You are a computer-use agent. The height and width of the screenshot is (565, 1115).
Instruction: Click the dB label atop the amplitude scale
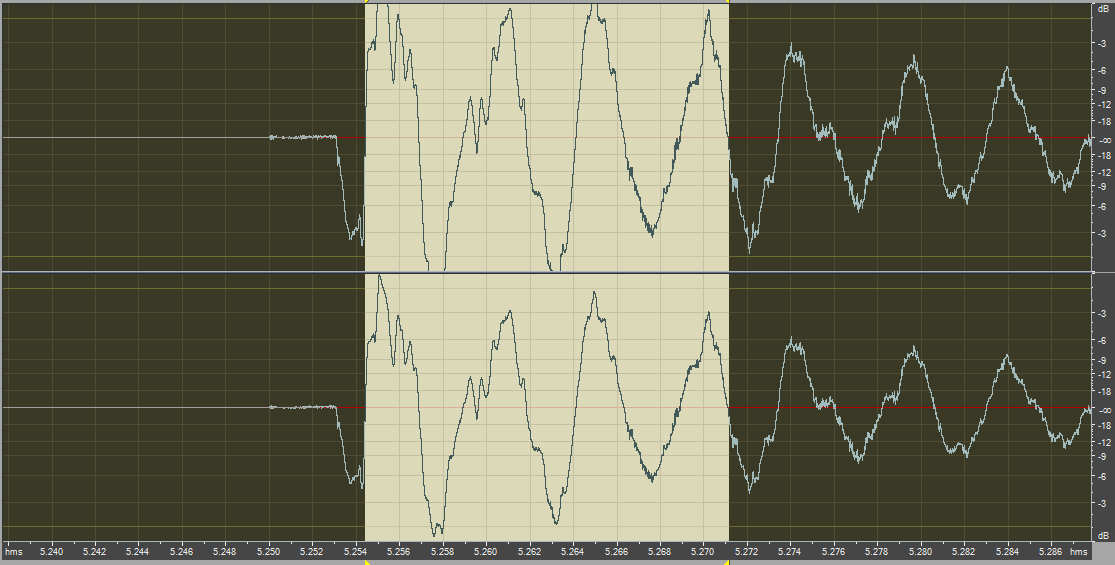click(x=1103, y=8)
